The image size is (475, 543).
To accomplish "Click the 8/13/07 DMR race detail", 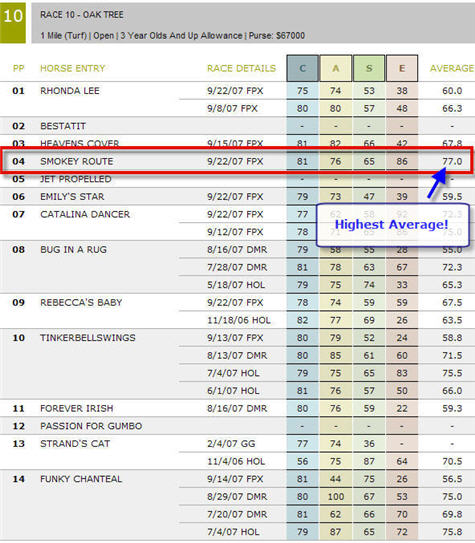I will [237, 356].
